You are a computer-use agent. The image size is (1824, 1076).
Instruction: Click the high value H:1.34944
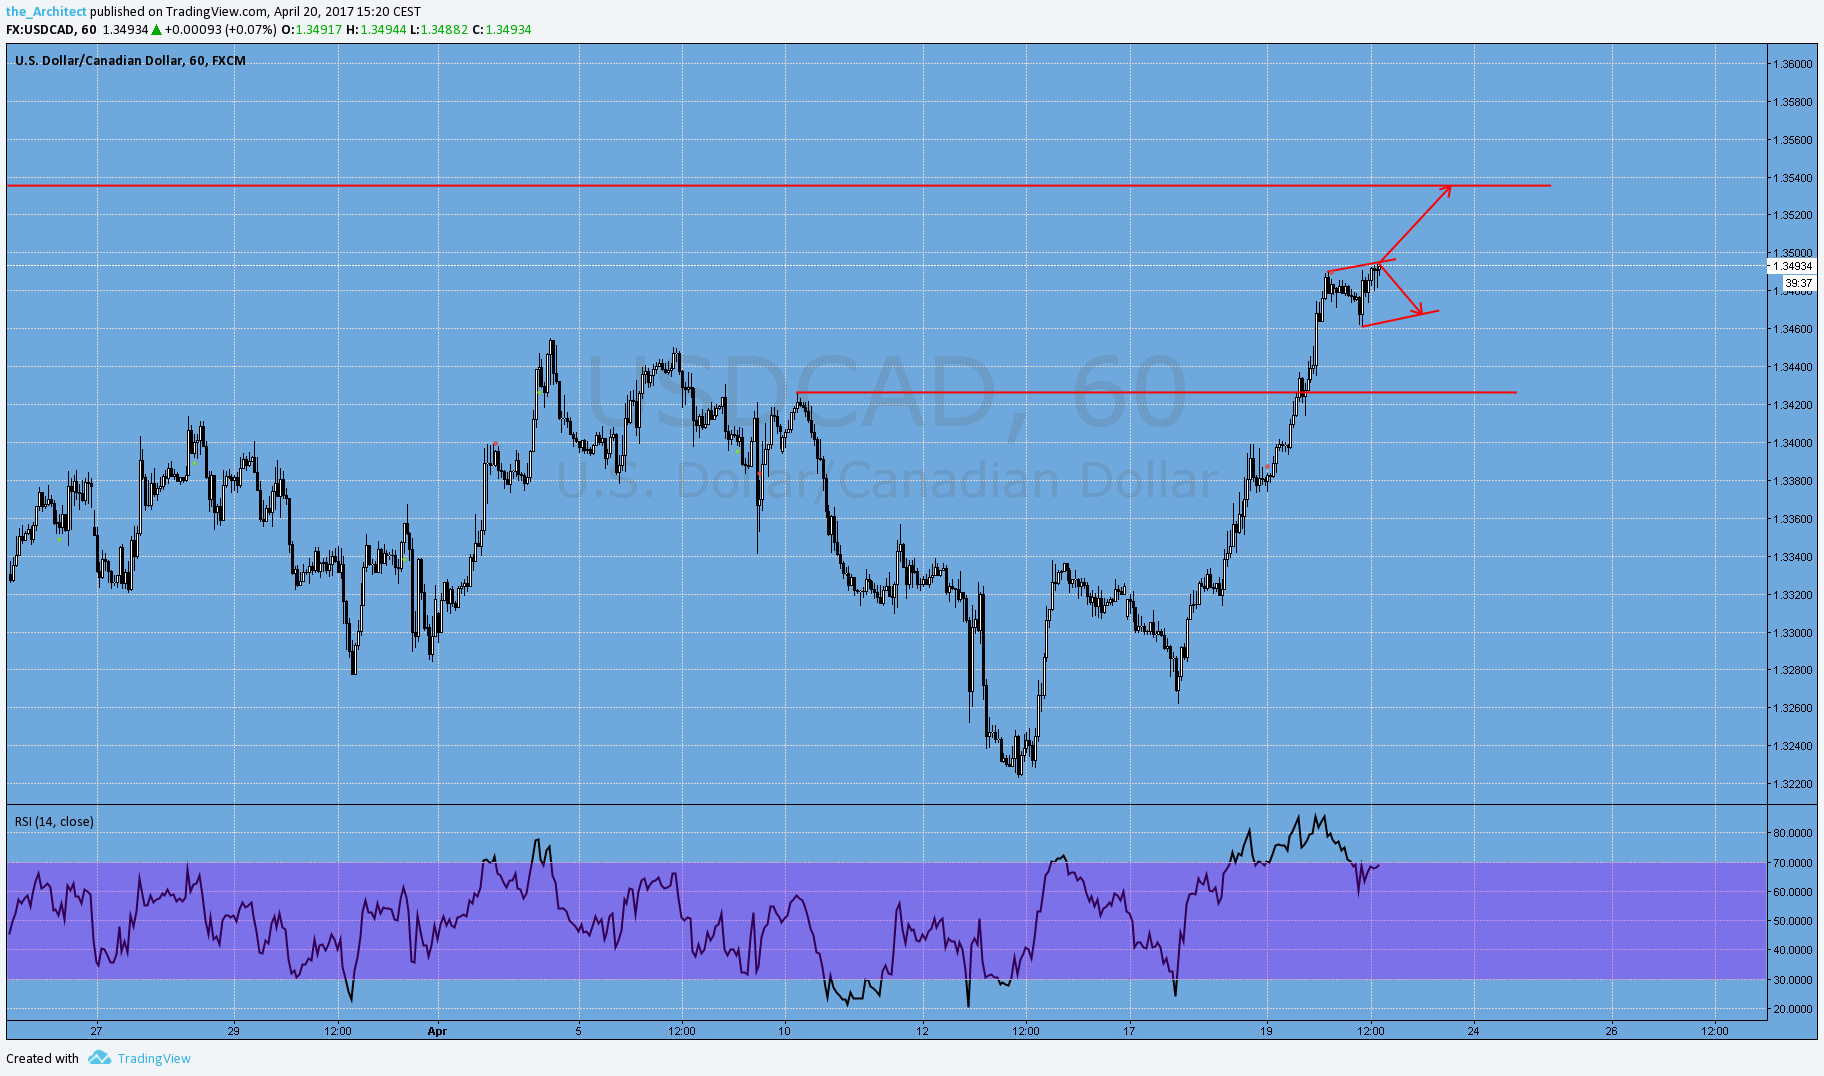tap(376, 29)
